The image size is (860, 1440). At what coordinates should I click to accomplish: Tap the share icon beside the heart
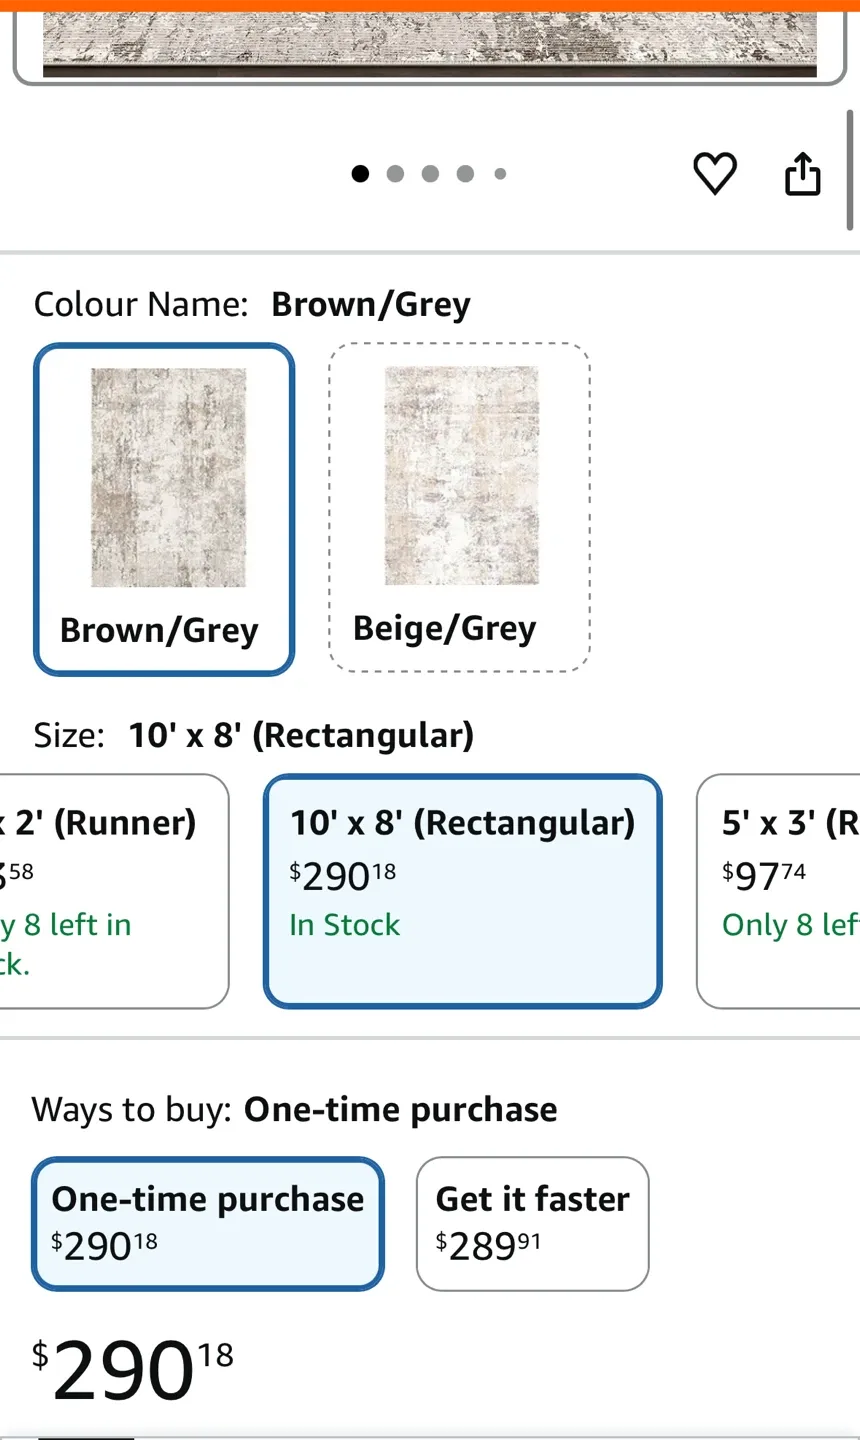(802, 173)
